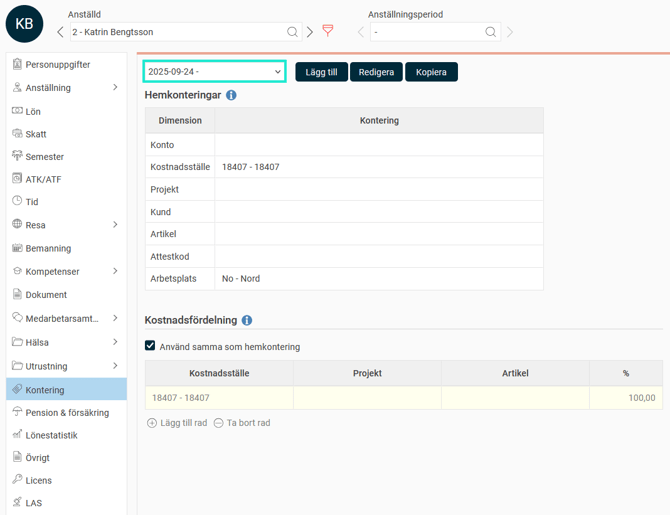Open Pension & försäkring in sidebar

tap(66, 412)
